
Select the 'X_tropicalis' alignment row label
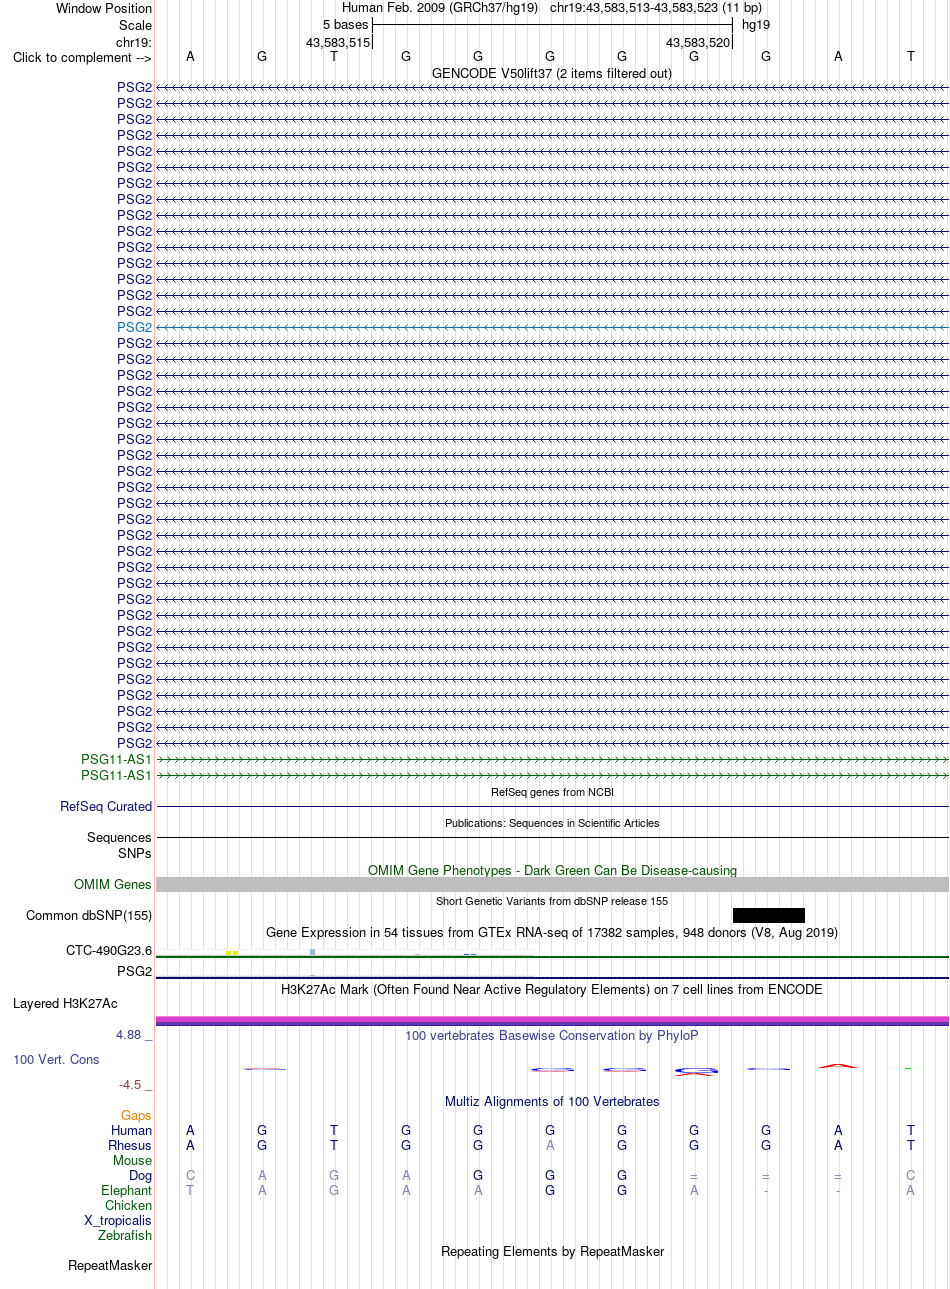coord(118,1220)
